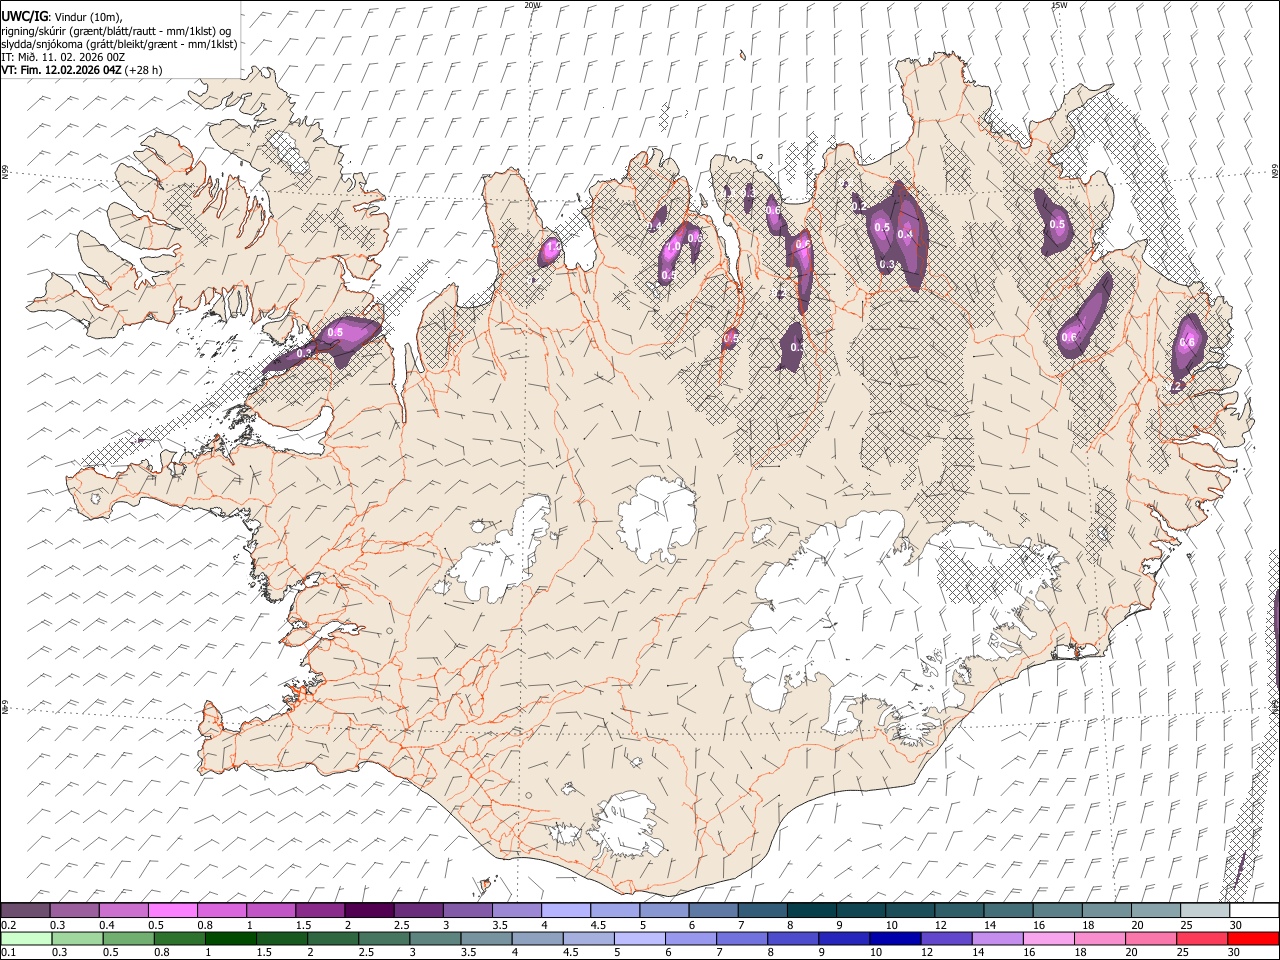1280x960 pixels.
Task: Choose upper legend swatch between 12 and 14
Action: [958, 911]
